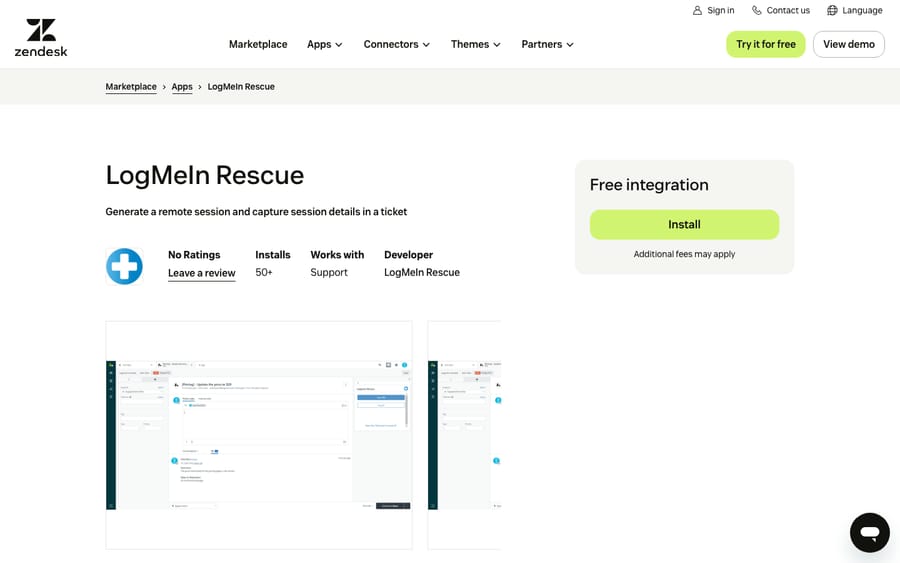Expand the Connectors dropdown menu
Image resolution: width=900 pixels, height=563 pixels.
coord(397,44)
